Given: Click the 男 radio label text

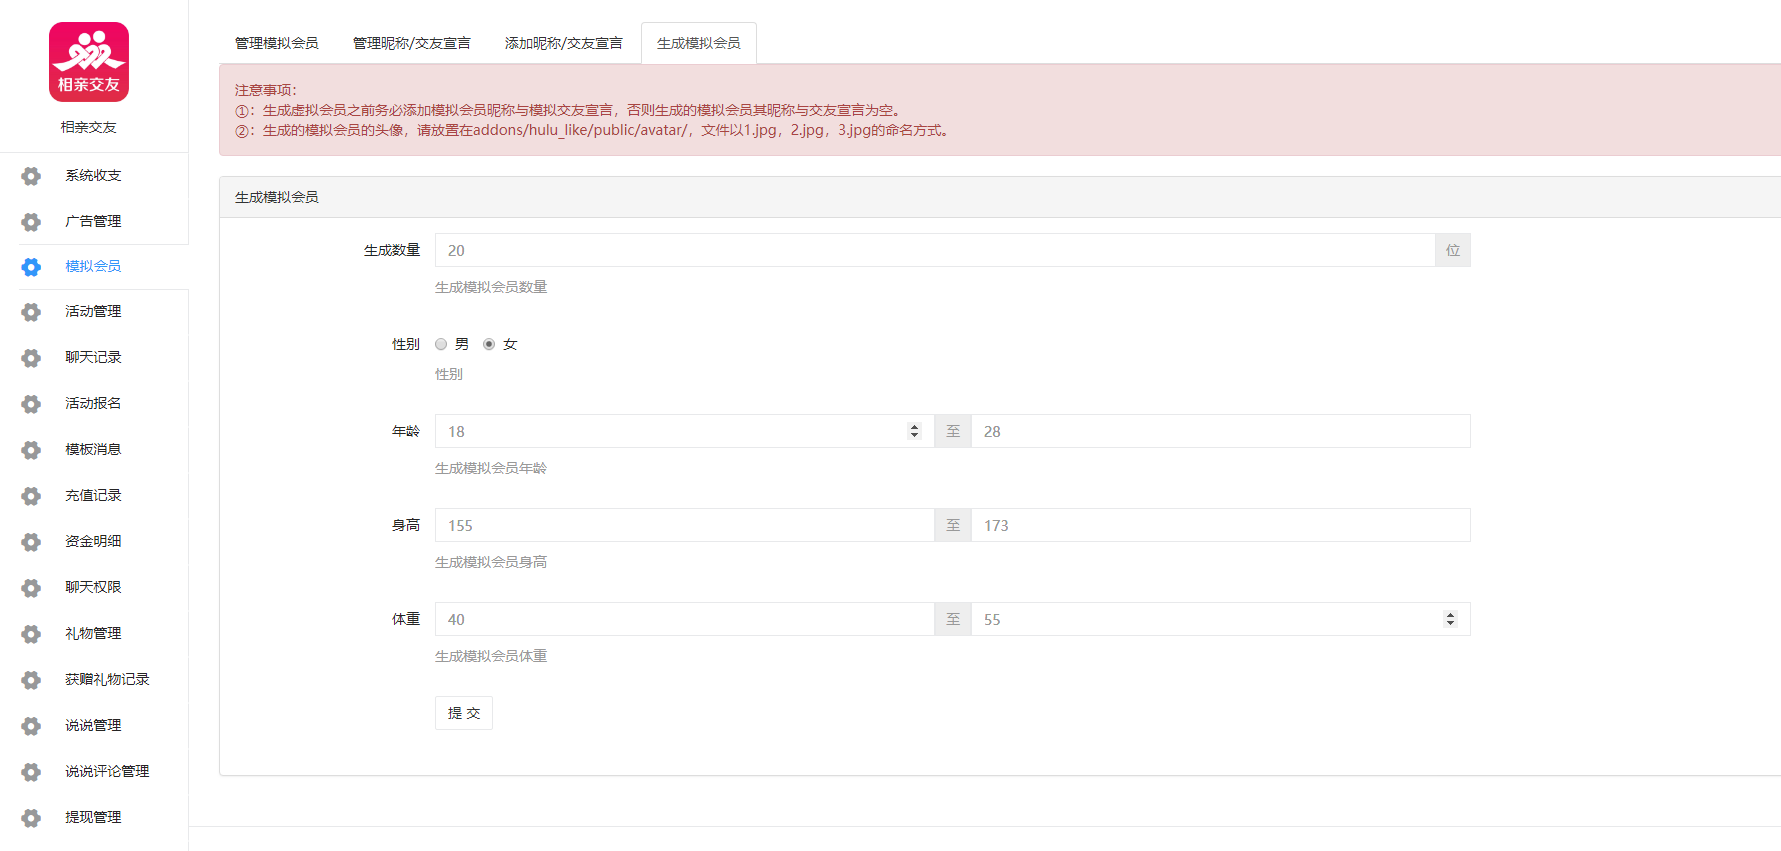Looking at the screenshot, I should coord(462,344).
